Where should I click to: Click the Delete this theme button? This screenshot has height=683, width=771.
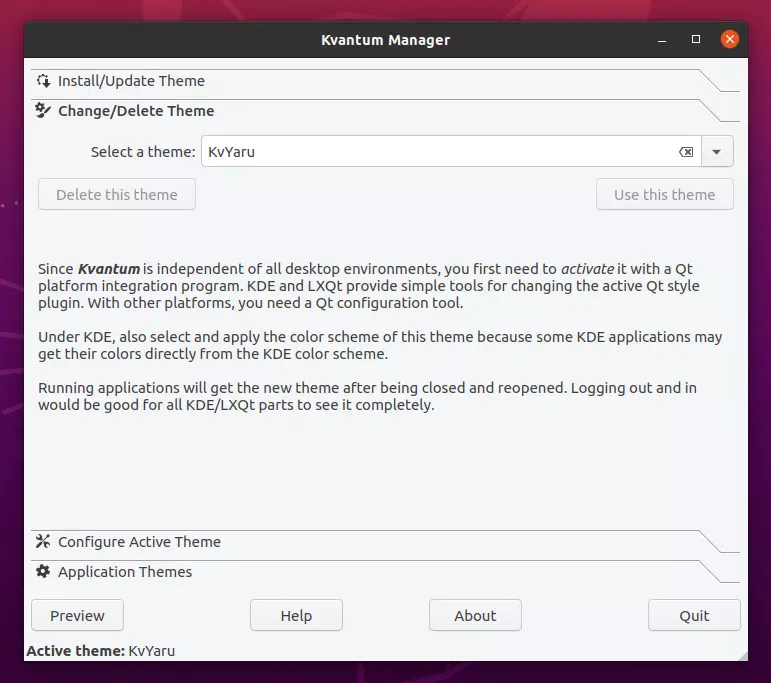[117, 194]
